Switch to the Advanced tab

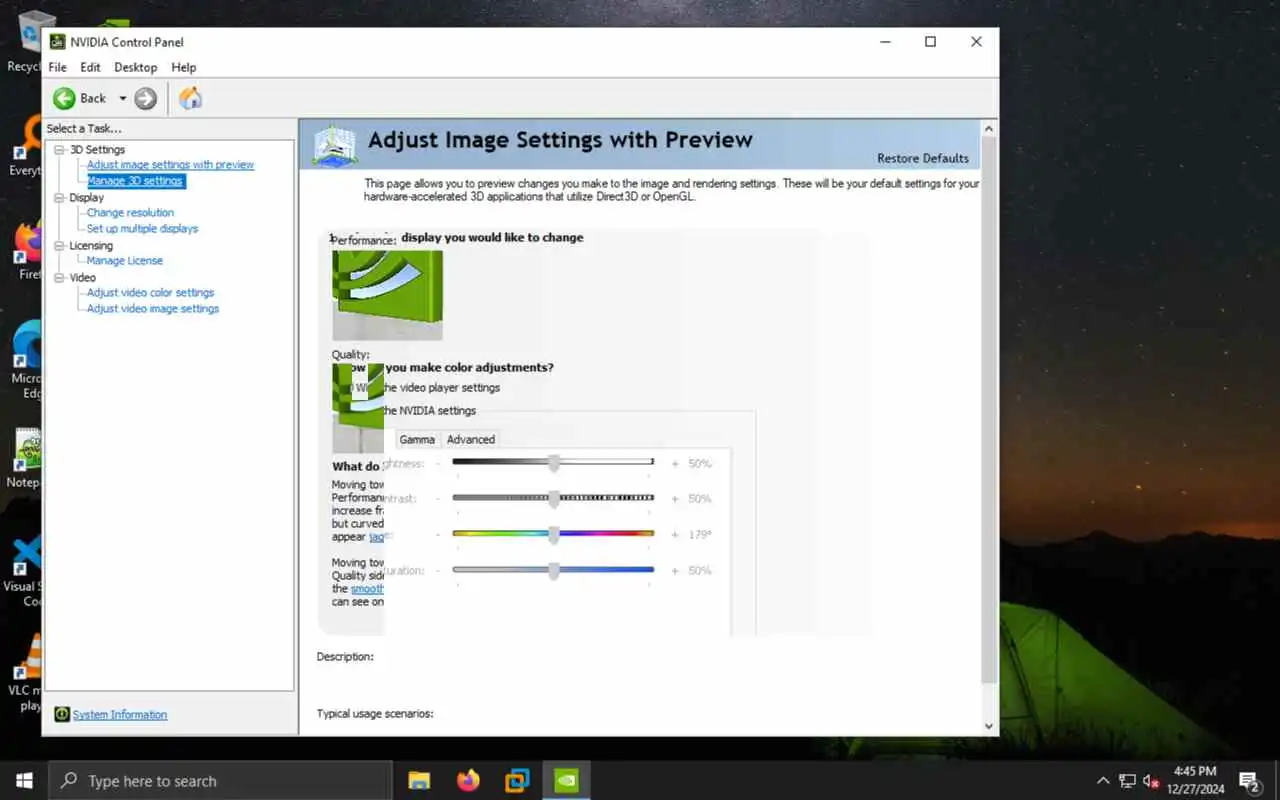(471, 439)
